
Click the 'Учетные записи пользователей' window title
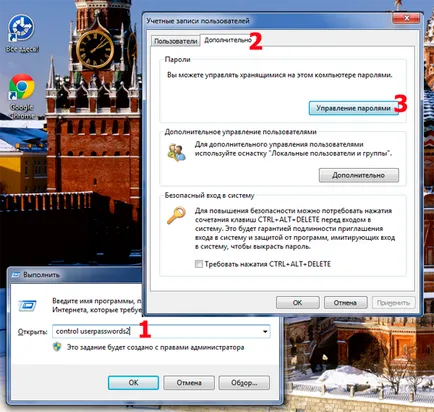(x=198, y=21)
